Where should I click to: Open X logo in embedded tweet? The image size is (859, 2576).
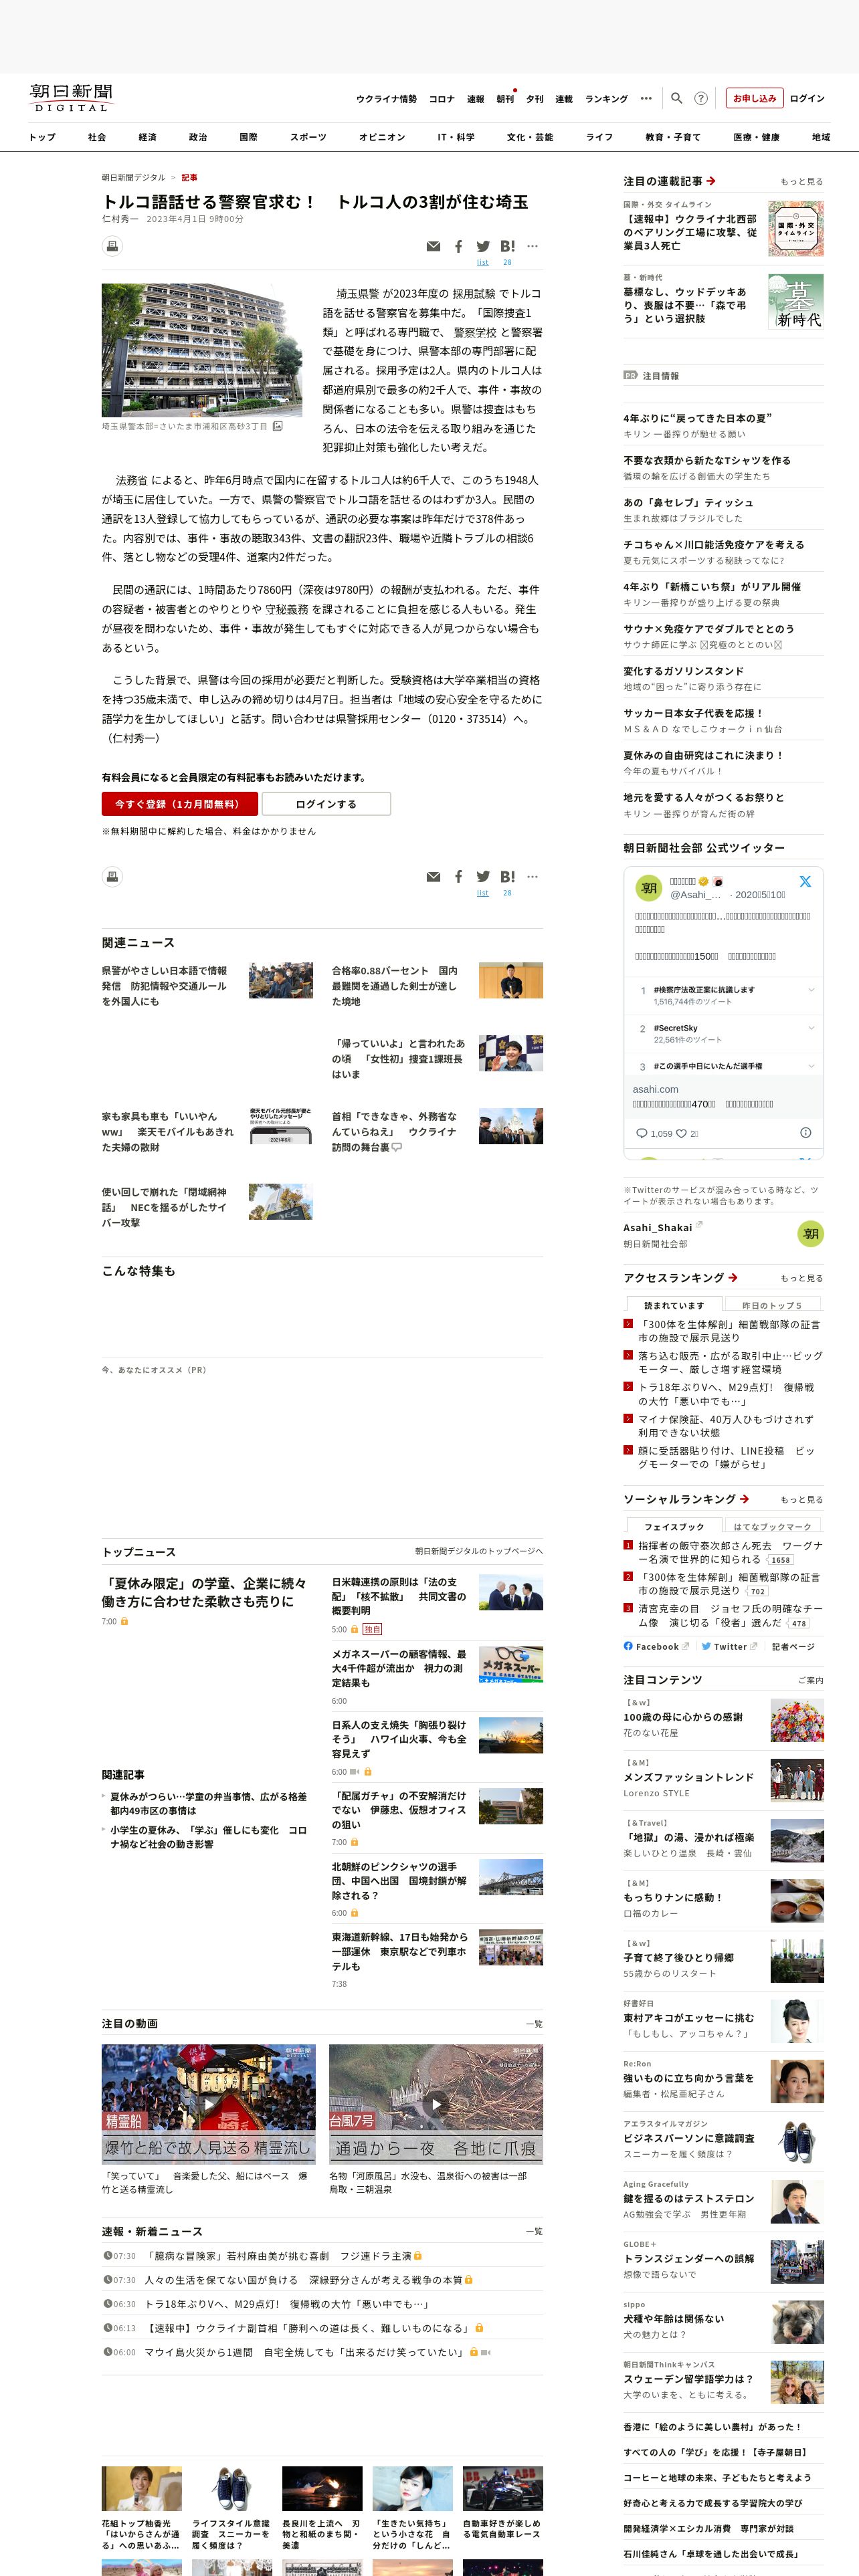point(805,882)
